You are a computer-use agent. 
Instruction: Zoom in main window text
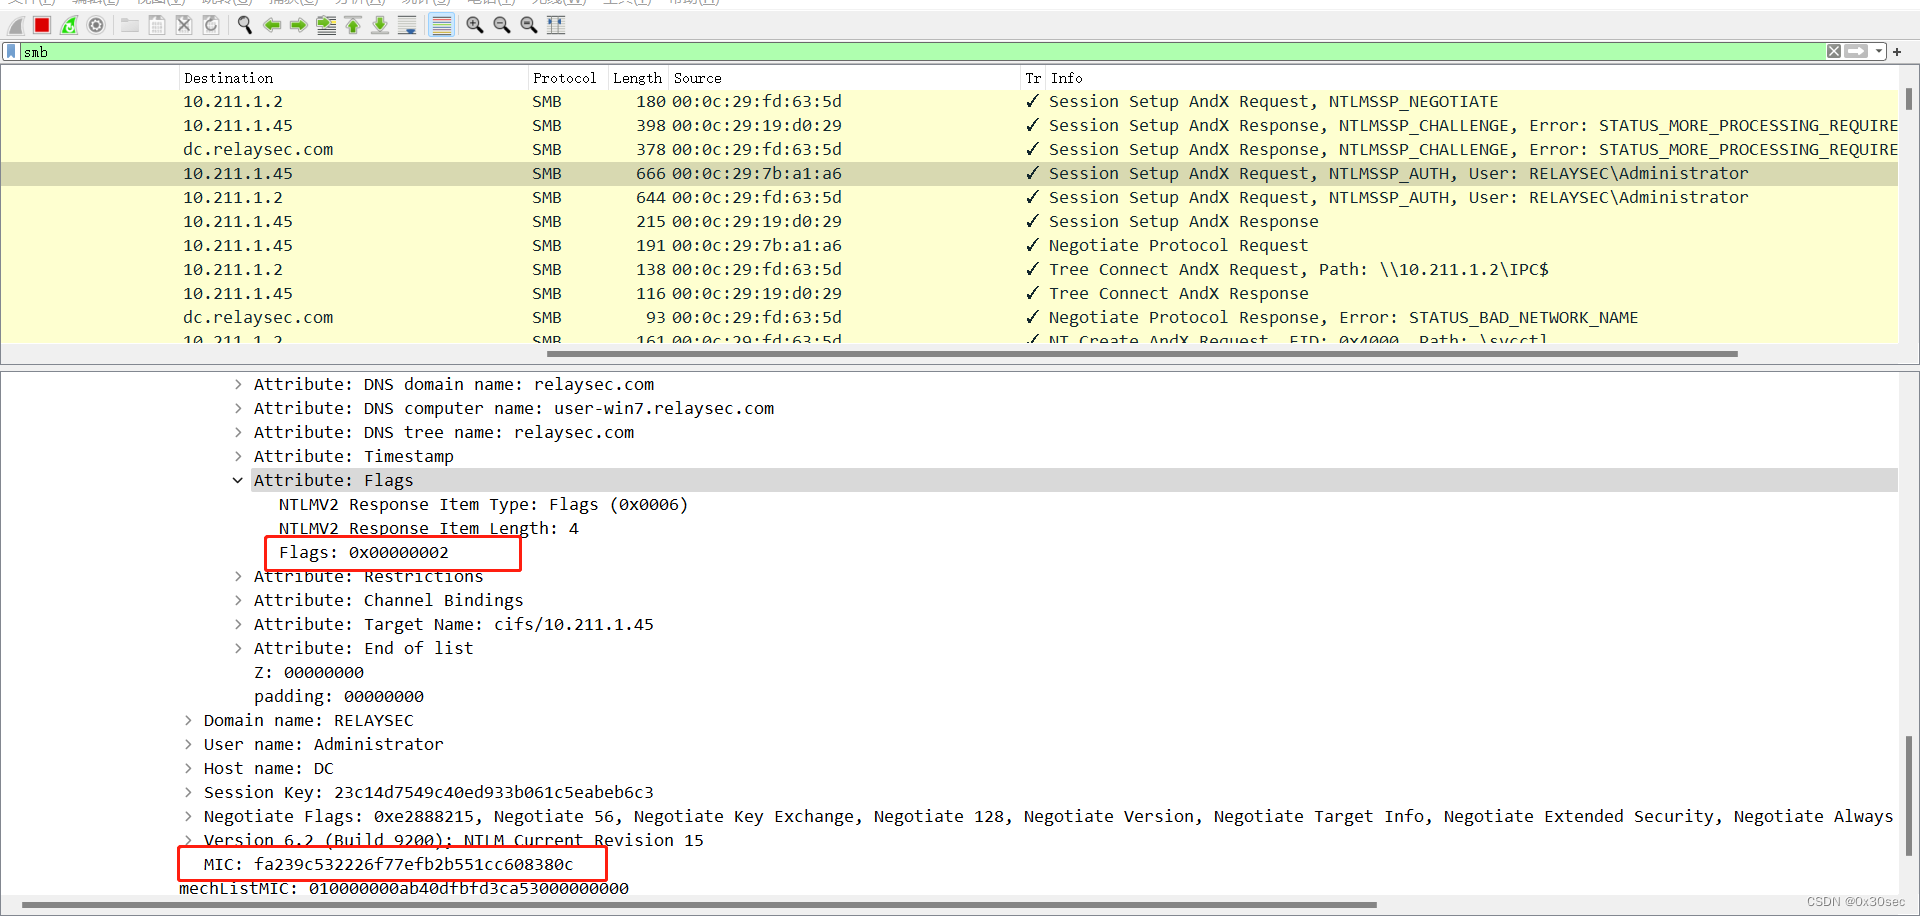[x=475, y=25]
